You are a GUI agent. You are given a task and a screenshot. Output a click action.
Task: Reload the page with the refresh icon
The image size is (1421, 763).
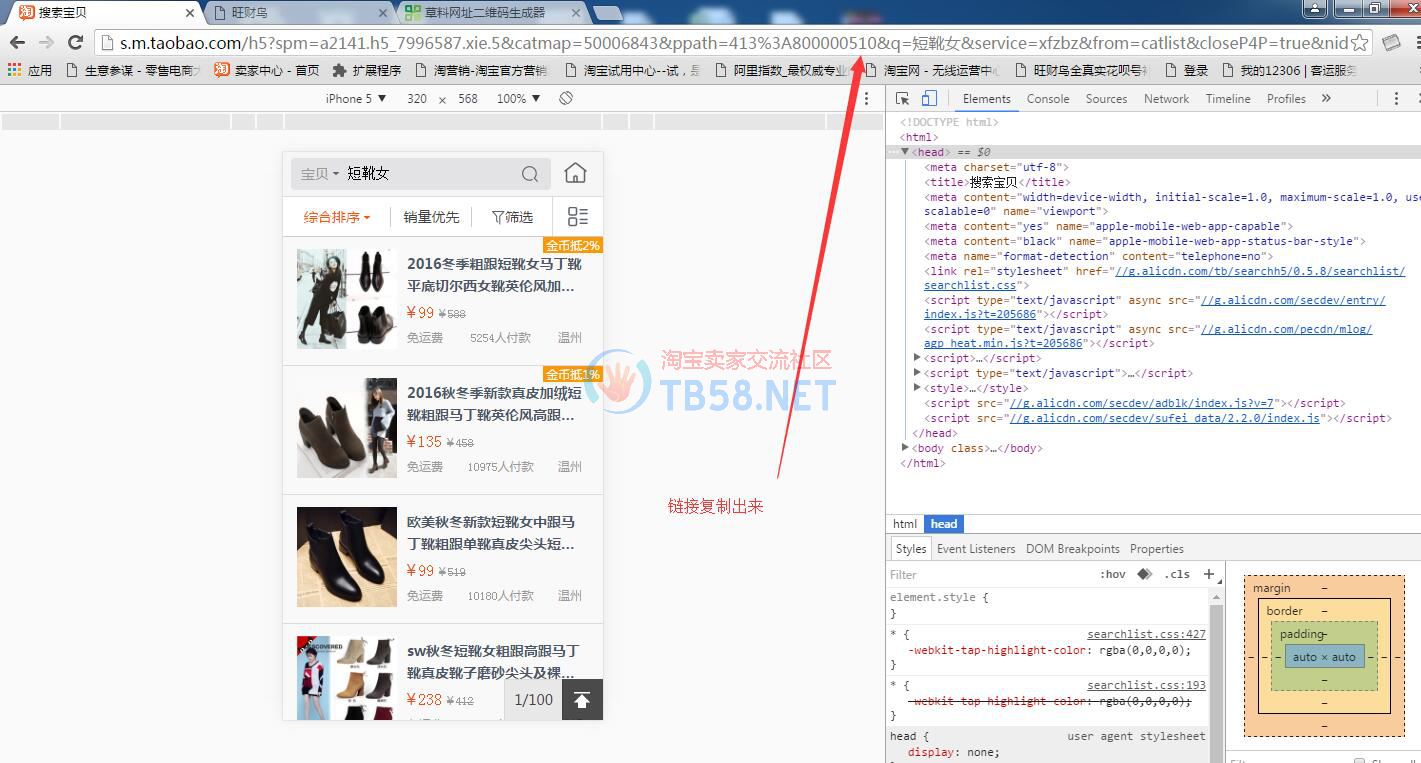point(75,42)
